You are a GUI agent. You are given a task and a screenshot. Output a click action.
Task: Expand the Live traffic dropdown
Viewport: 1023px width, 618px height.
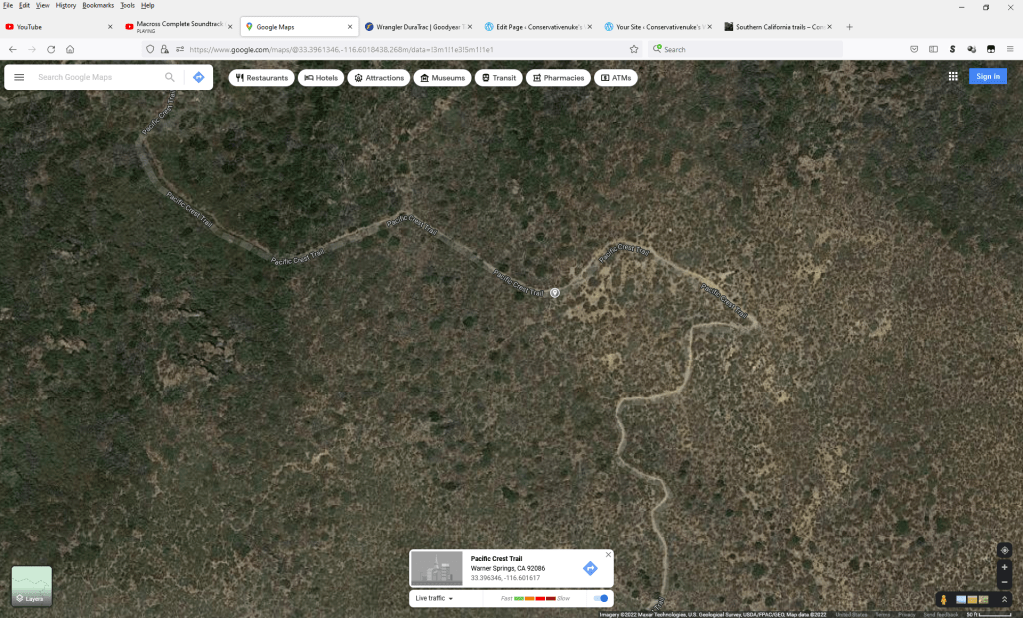point(435,598)
